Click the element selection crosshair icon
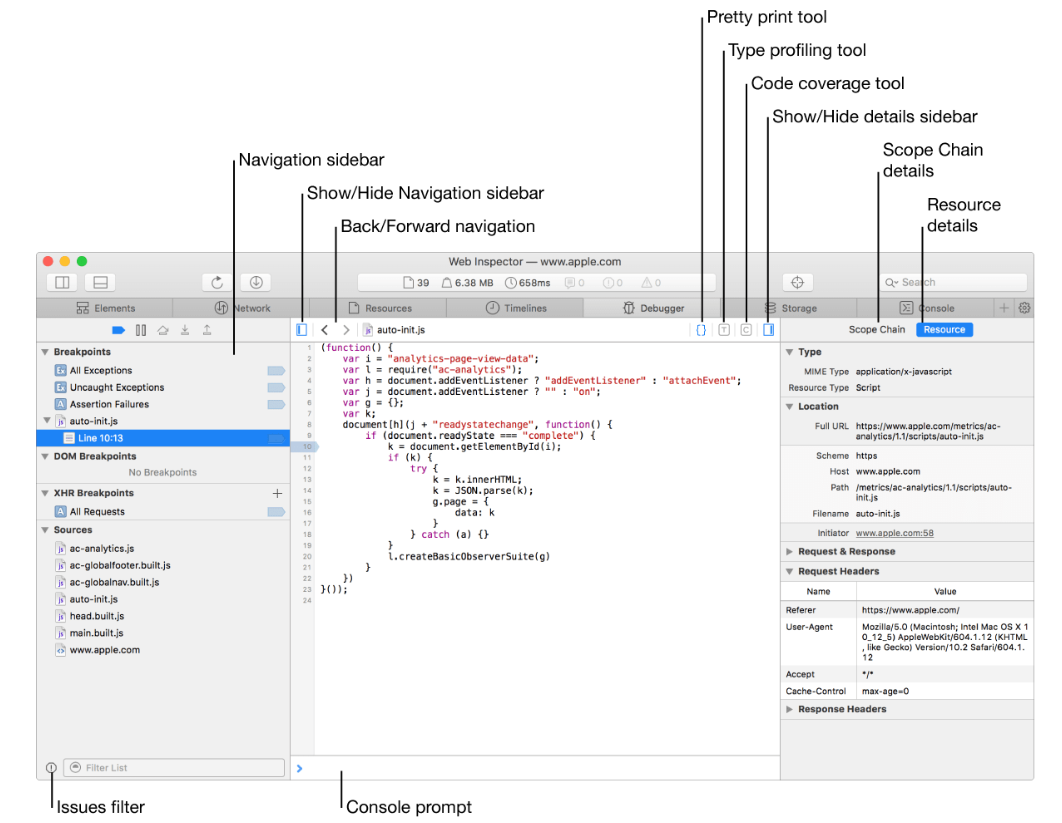1062x823 pixels. coord(798,282)
